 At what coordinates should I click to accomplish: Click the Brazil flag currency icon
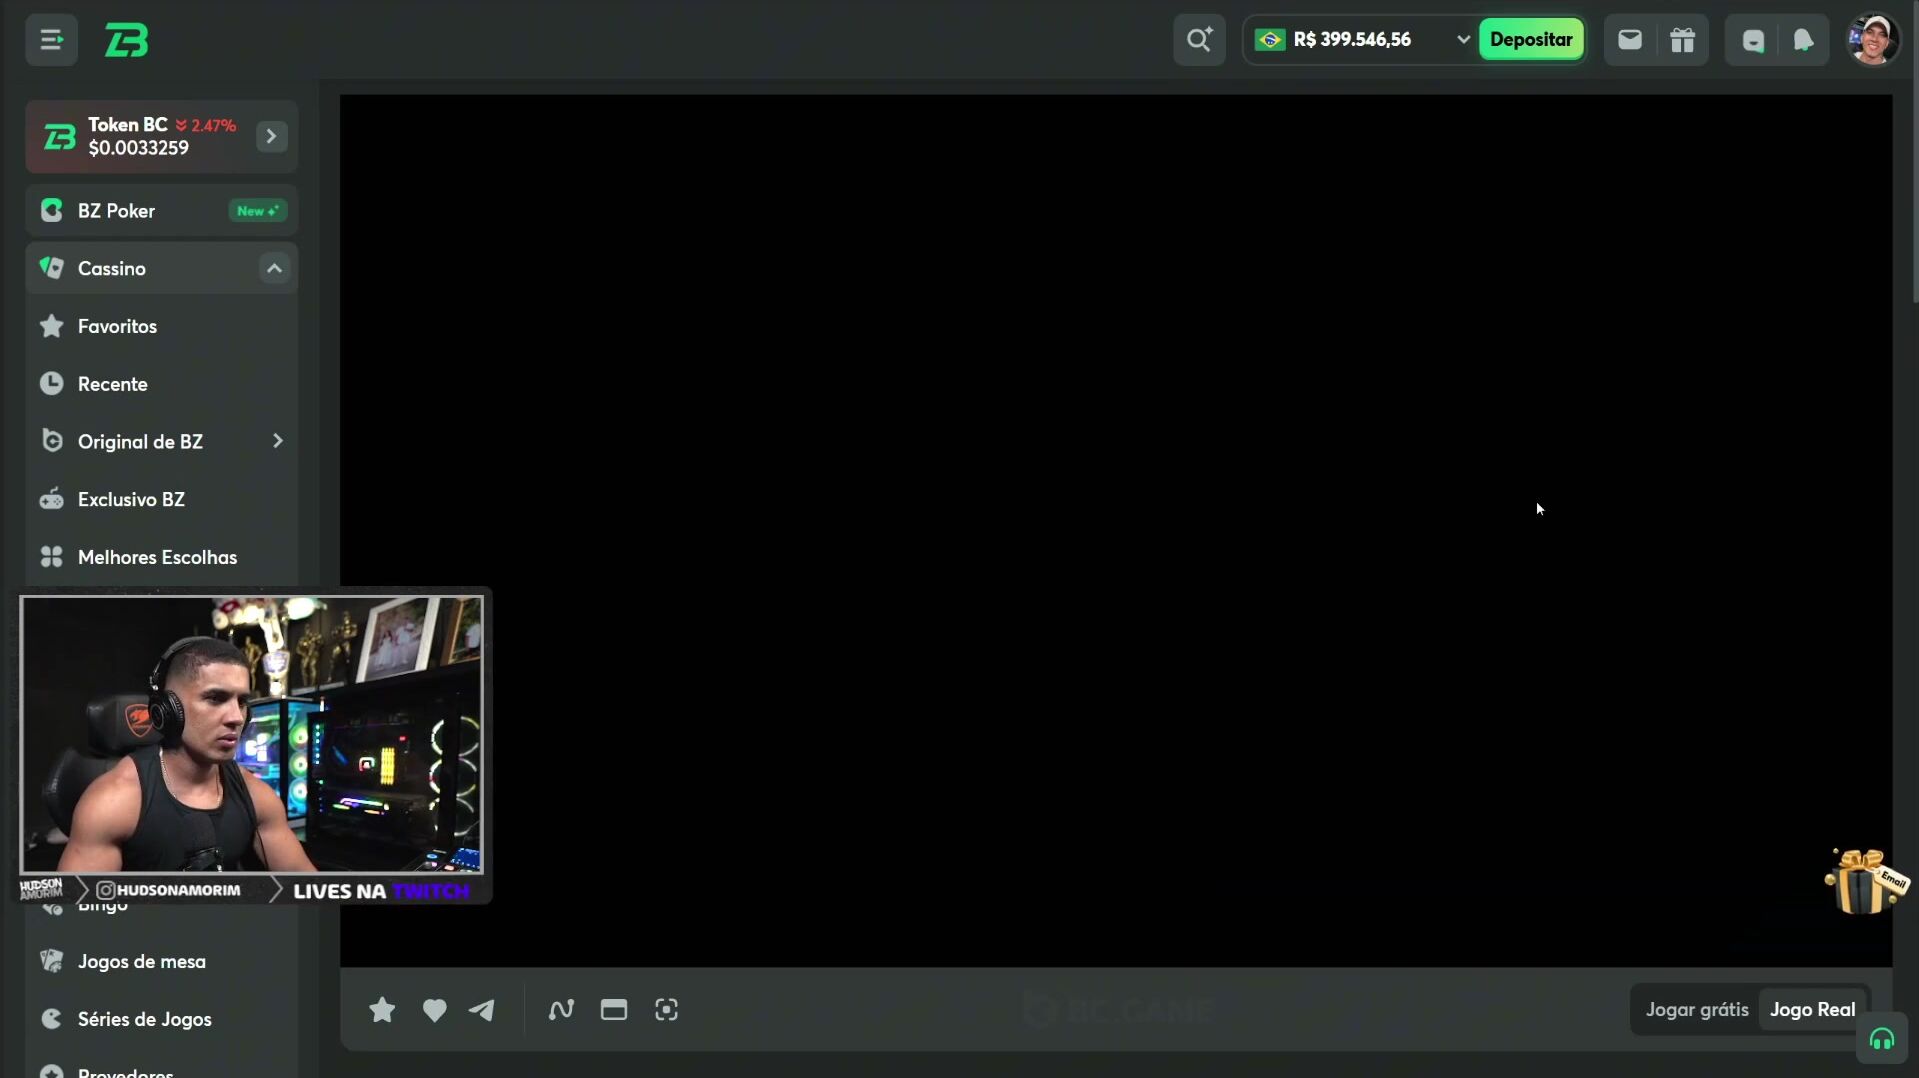[x=1270, y=40]
